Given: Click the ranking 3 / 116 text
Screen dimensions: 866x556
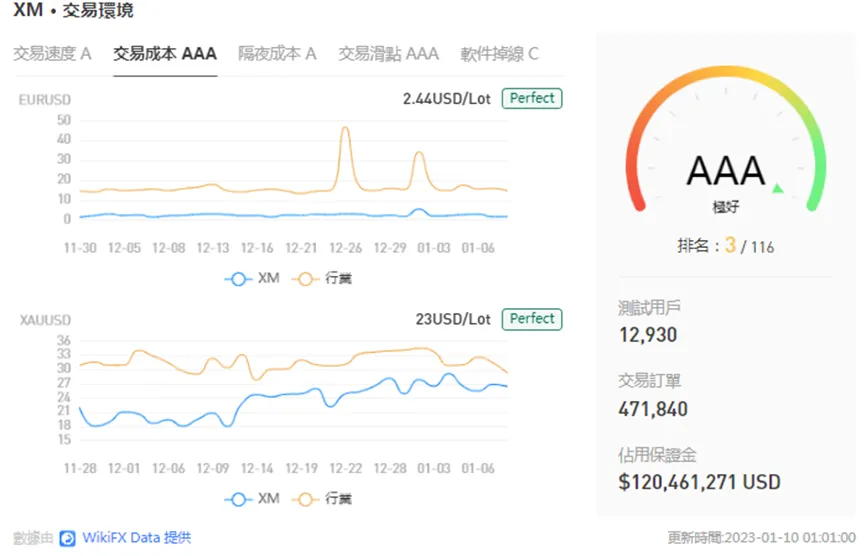Looking at the screenshot, I should pos(726,246).
